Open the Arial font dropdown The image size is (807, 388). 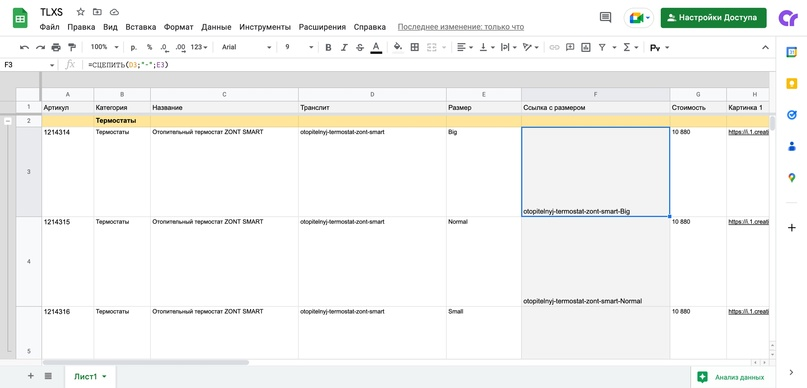(247, 47)
